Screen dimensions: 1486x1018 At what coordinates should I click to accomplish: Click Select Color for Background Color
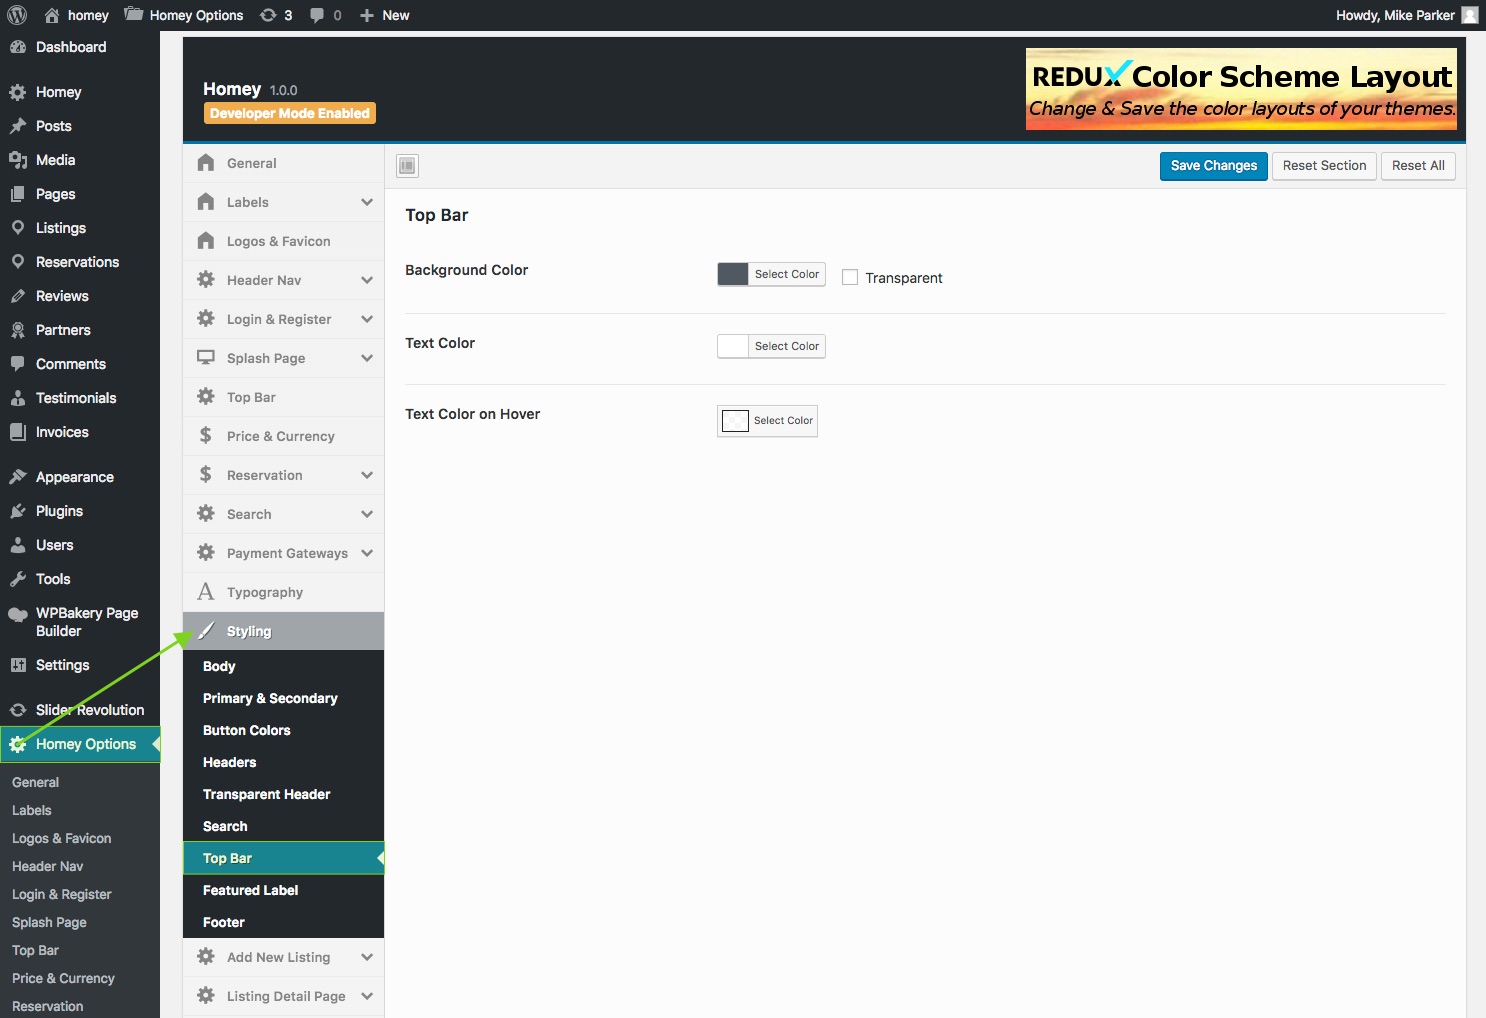click(x=787, y=274)
